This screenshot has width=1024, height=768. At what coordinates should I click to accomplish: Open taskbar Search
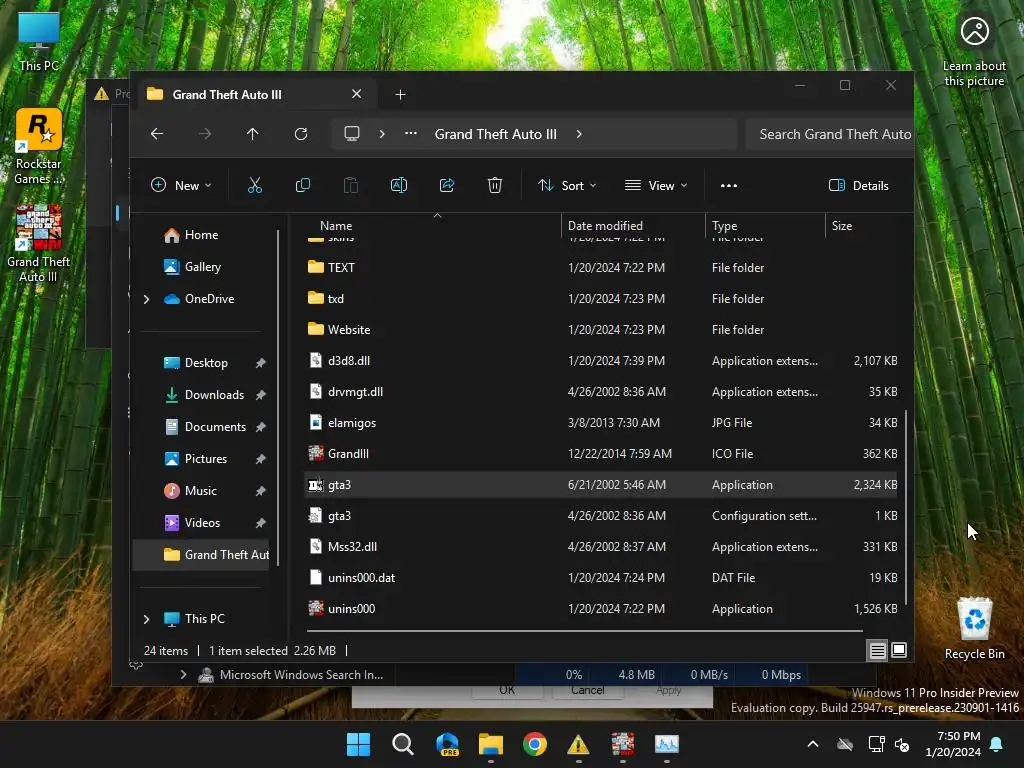click(x=403, y=744)
